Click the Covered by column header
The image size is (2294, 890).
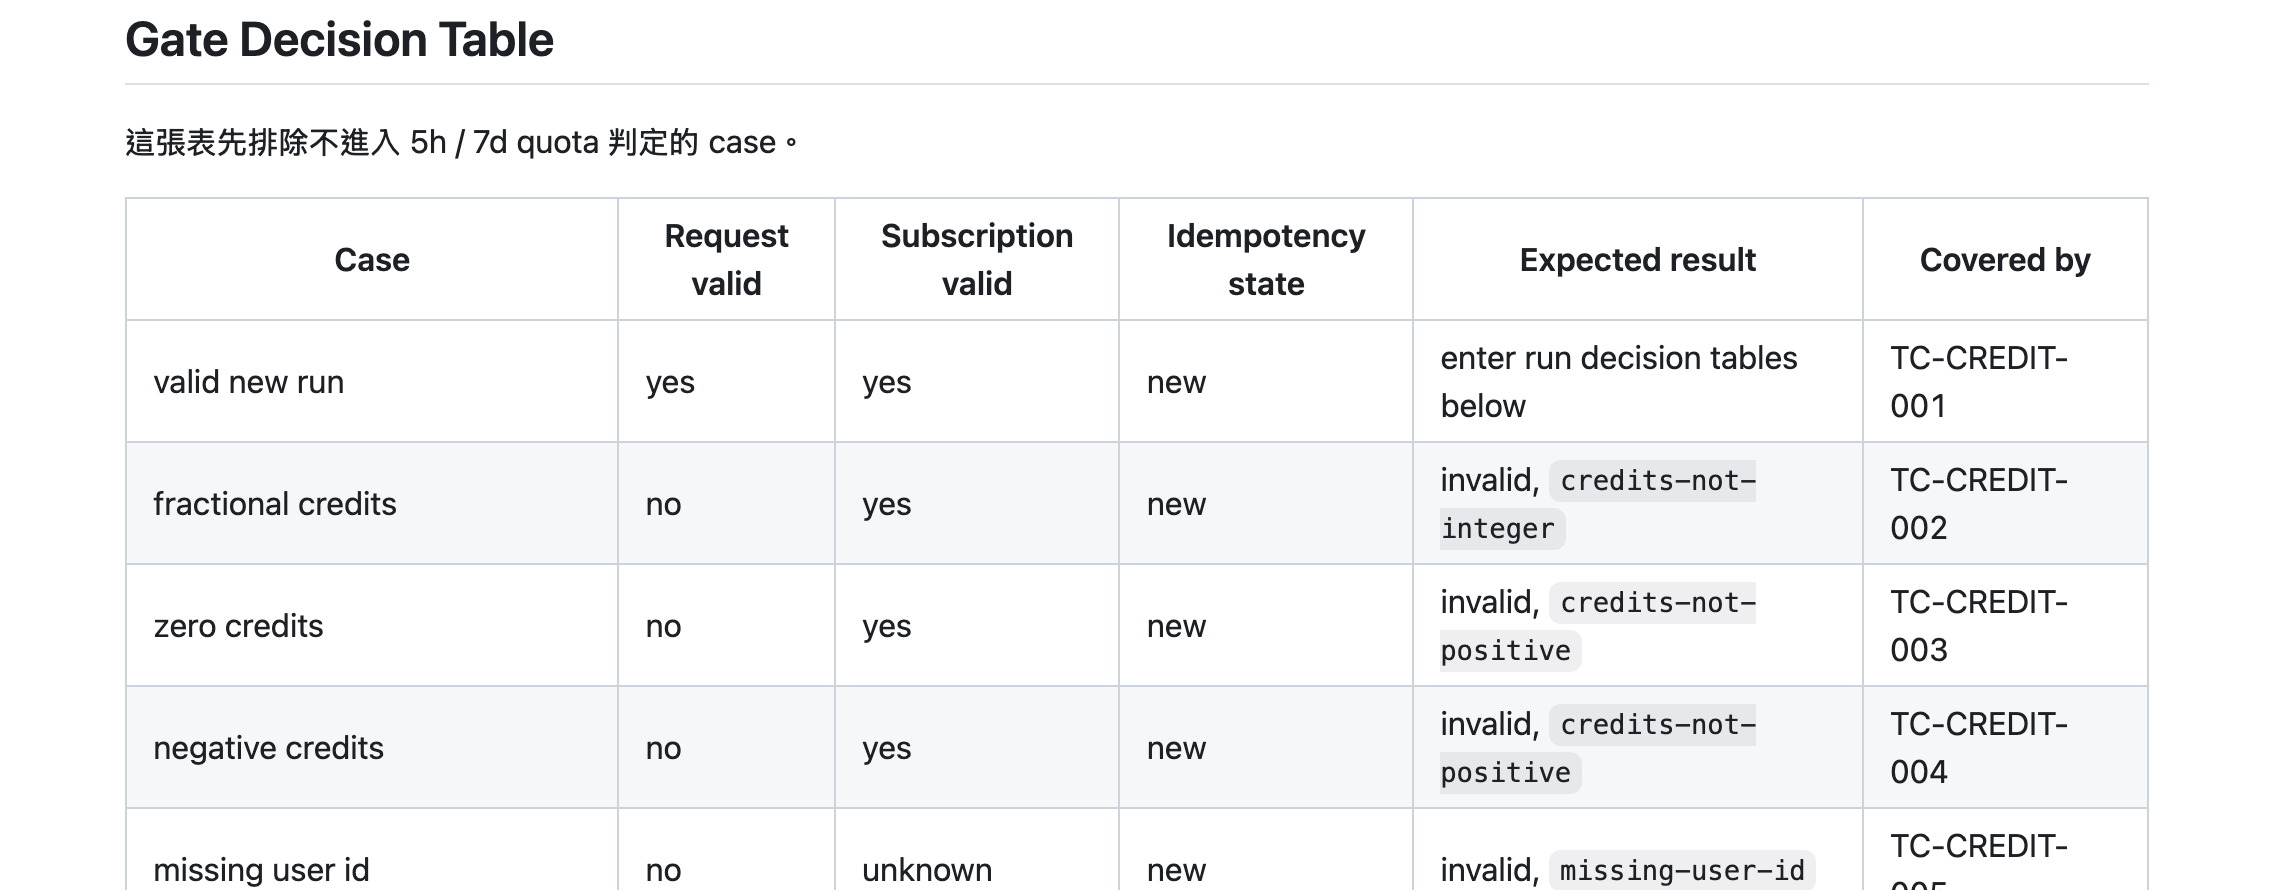point(2005,260)
